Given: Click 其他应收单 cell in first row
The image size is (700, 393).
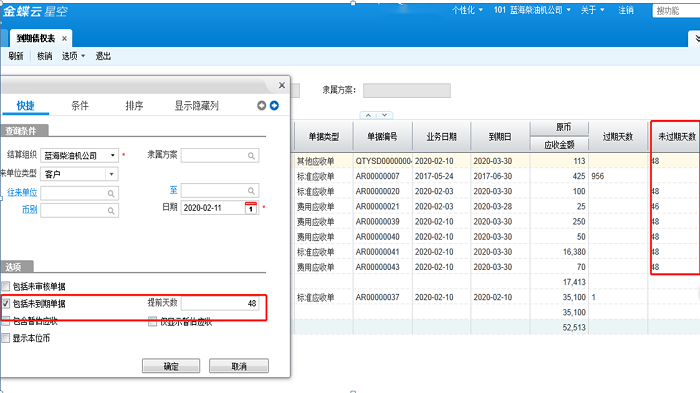Looking at the screenshot, I should (324, 161).
